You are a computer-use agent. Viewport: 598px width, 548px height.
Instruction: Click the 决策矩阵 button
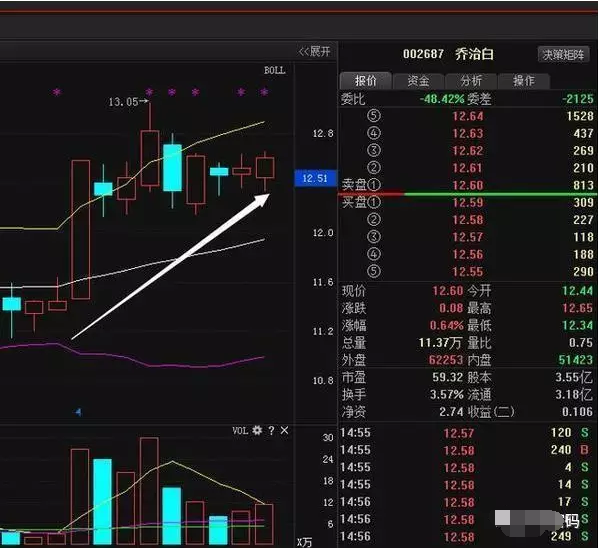(x=563, y=55)
